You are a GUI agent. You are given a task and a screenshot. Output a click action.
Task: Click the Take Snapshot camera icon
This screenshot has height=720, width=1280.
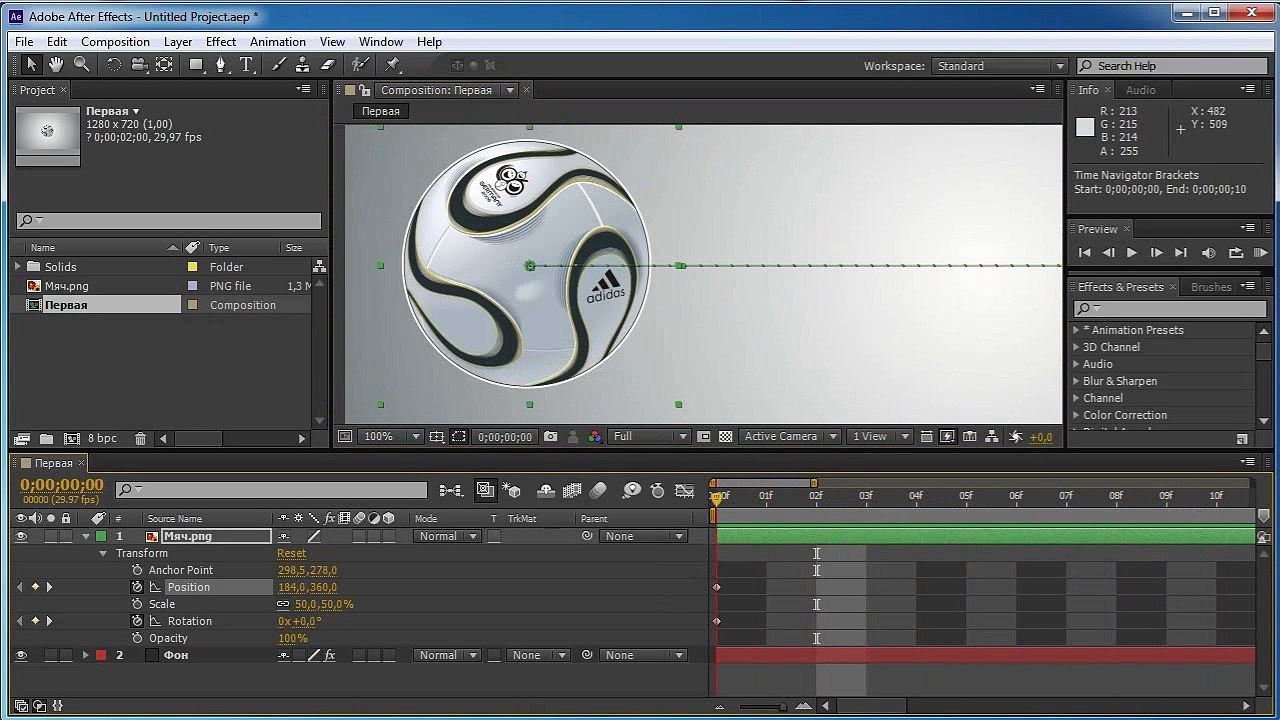(551, 437)
